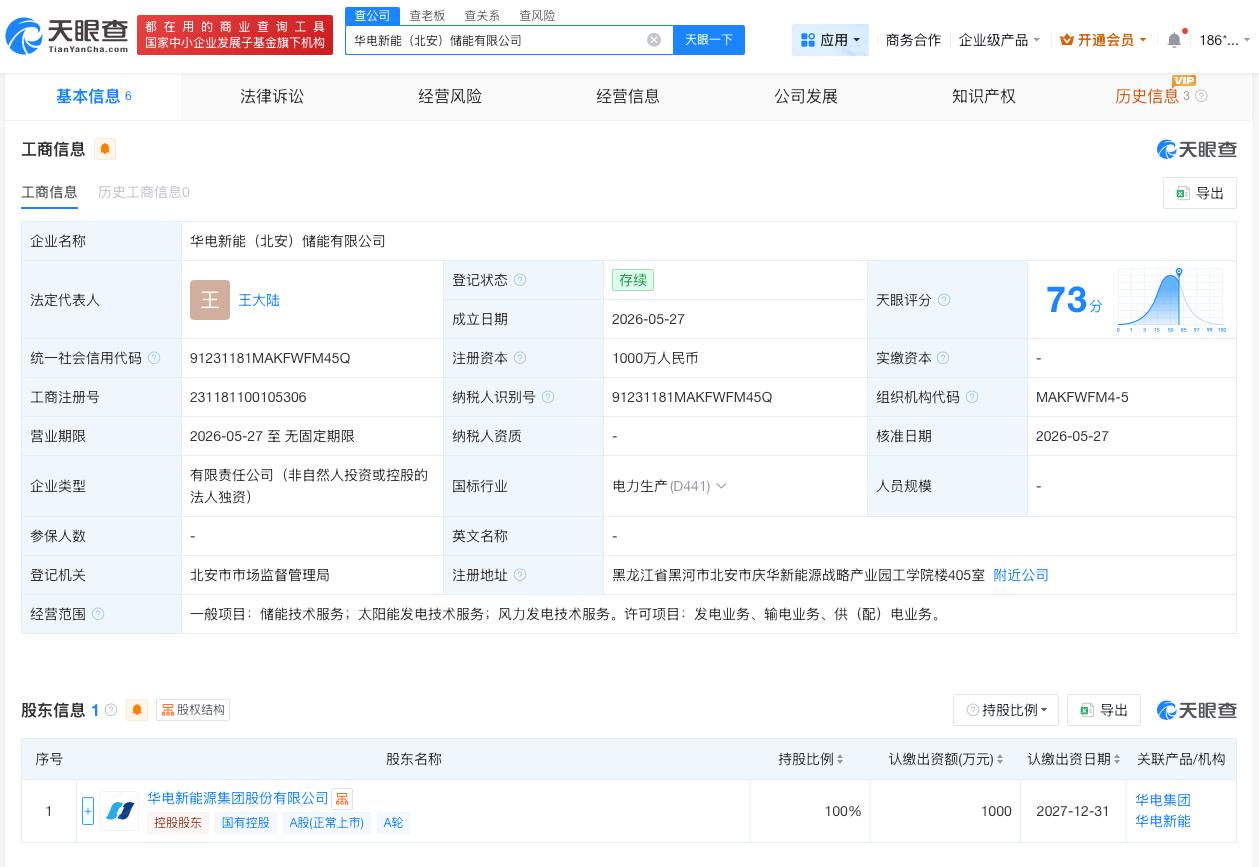Viewport: 1259px width, 867px height.
Task: Click the 国有控股 tag
Action: [x=246, y=823]
